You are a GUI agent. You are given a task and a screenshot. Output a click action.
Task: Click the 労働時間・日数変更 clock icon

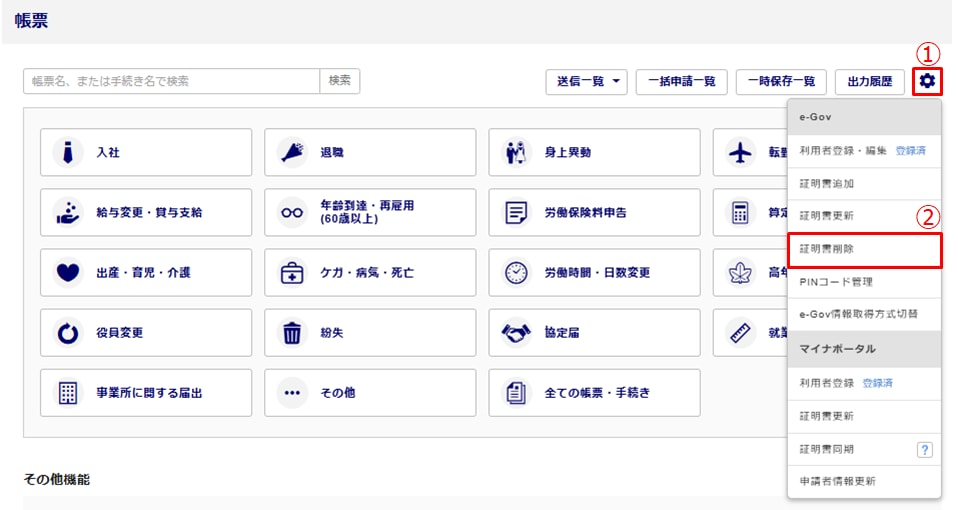(x=516, y=273)
